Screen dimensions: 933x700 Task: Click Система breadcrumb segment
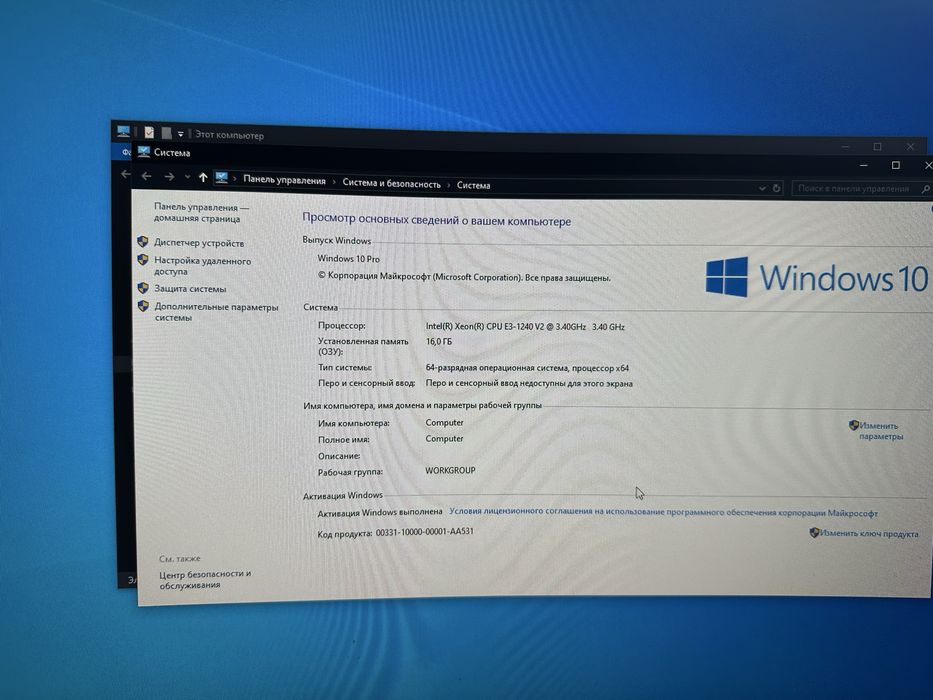pos(474,185)
